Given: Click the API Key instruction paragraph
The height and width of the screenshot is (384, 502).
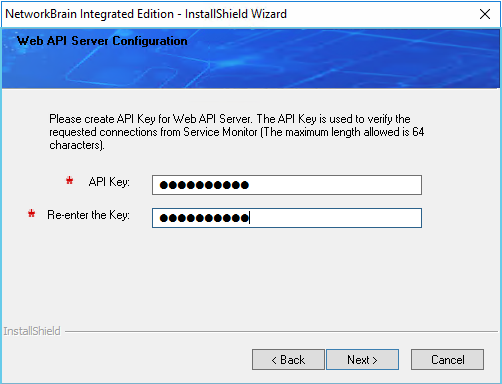Looking at the screenshot, I should coord(237,132).
